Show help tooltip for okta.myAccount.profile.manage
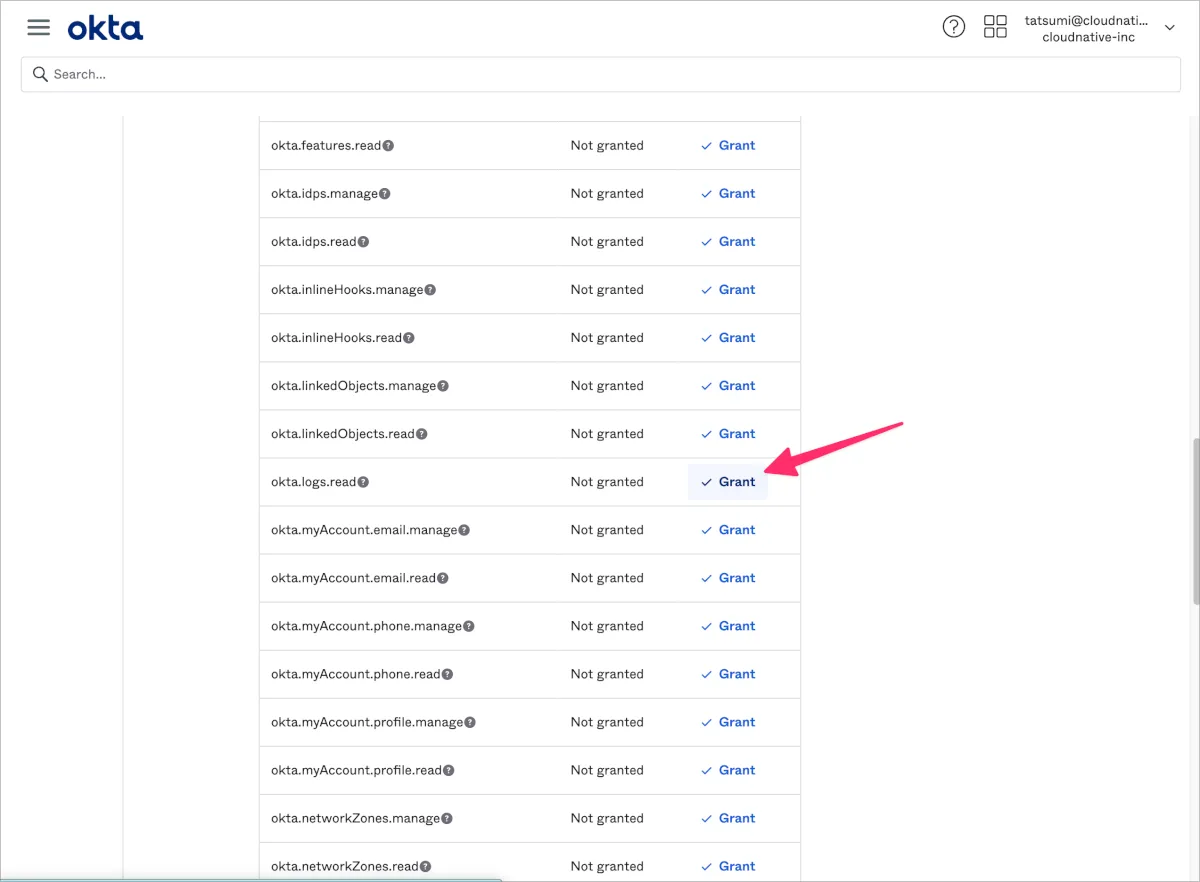This screenshot has height=882, width=1200. pos(470,722)
